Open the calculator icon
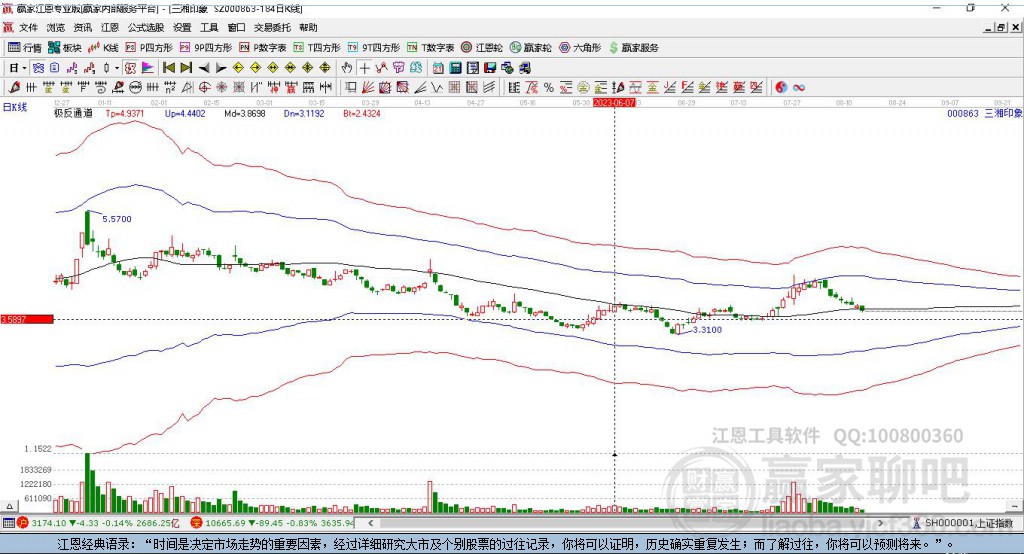This screenshot has width=1024, height=554. coord(455,68)
